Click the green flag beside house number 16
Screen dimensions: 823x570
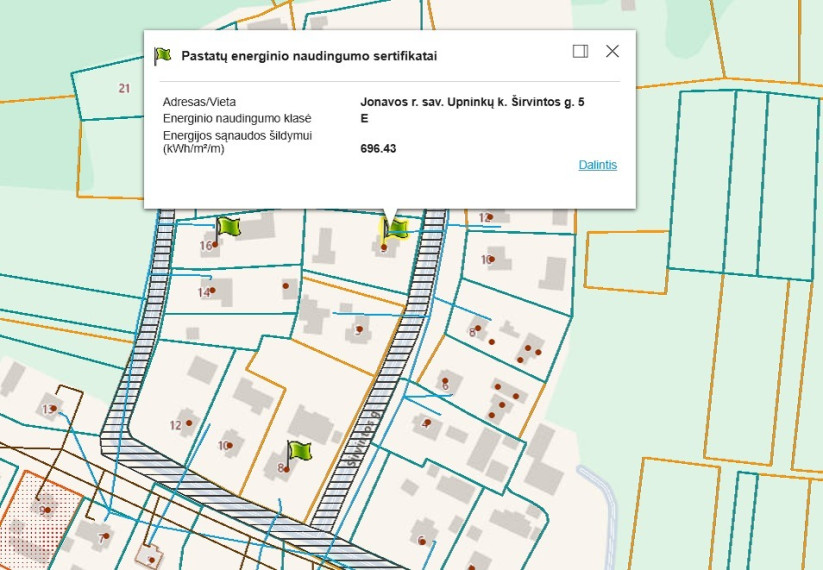(228, 228)
